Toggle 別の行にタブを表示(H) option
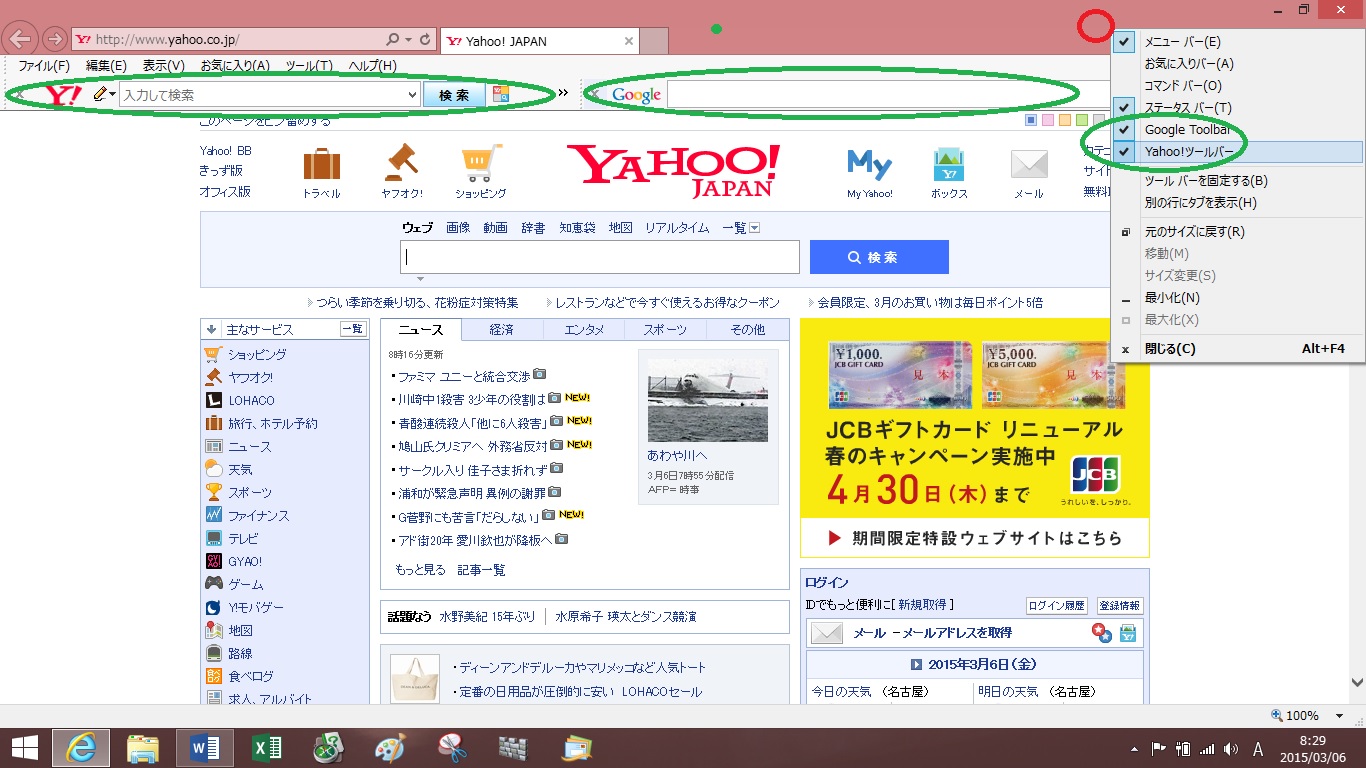Image resolution: width=1366 pixels, height=768 pixels. (x=1237, y=203)
